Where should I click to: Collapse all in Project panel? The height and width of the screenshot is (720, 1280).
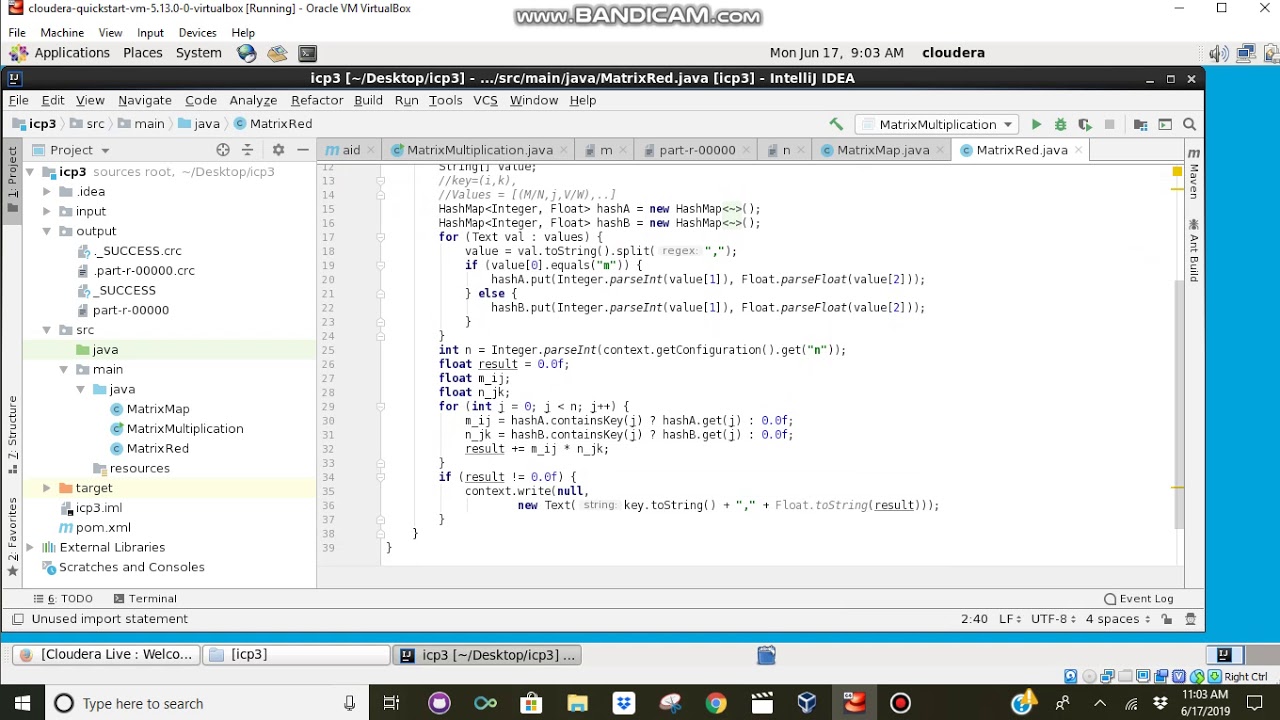pos(248,150)
